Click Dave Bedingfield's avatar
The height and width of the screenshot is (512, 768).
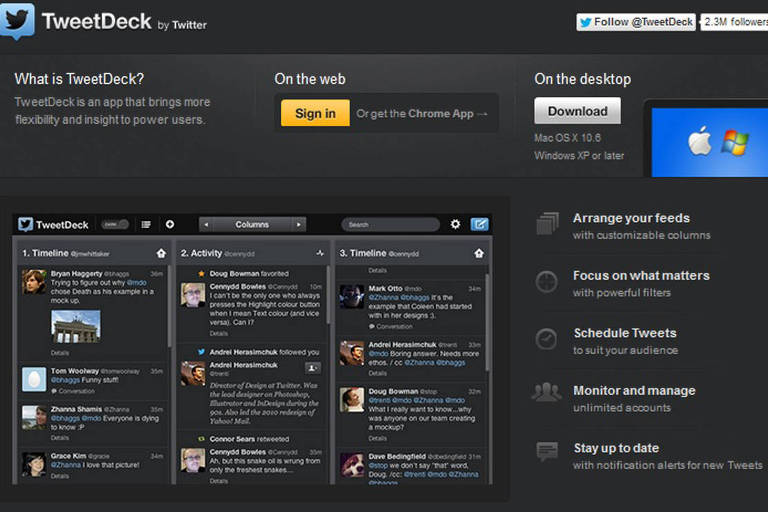pyautogui.click(x=352, y=464)
